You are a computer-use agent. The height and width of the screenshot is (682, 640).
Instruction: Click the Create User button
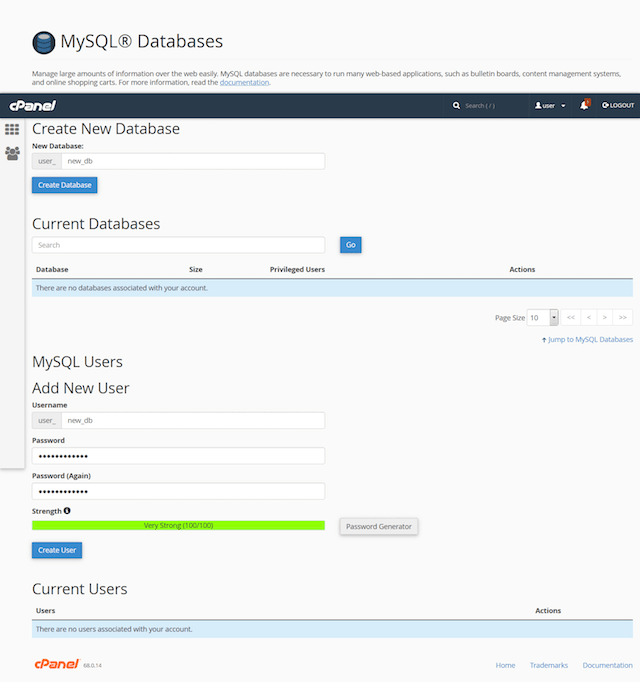tap(57, 550)
